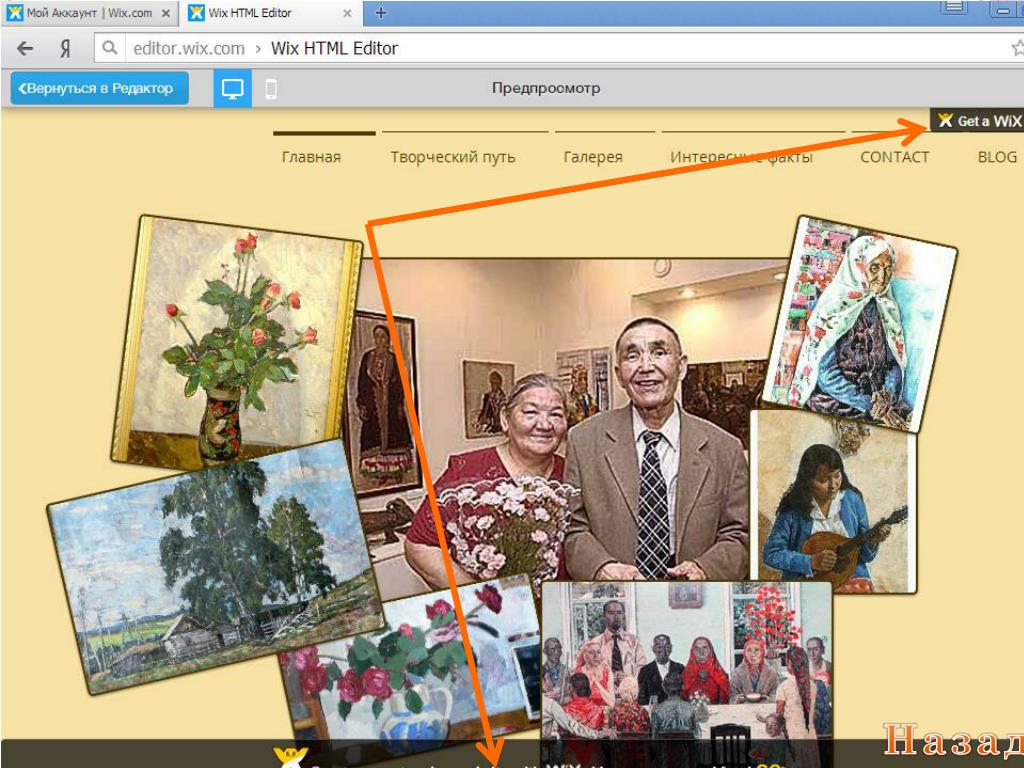Click 'Вернуться в Редактор' button
The image size is (1024, 768).
99,88
